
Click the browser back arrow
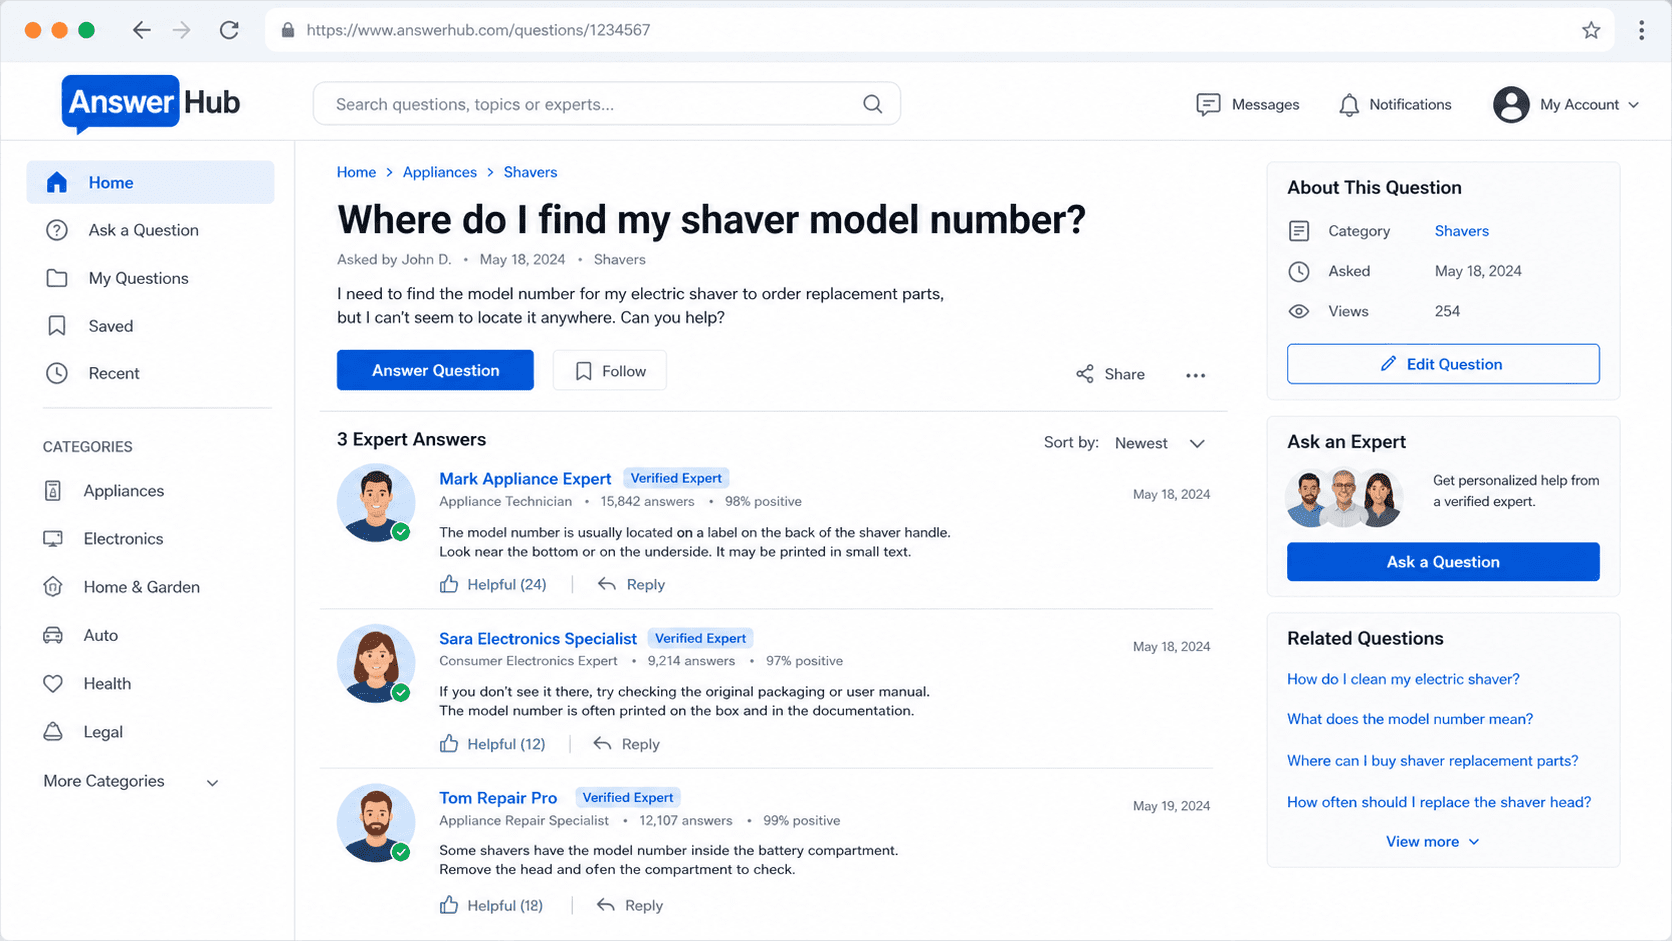[x=142, y=30]
